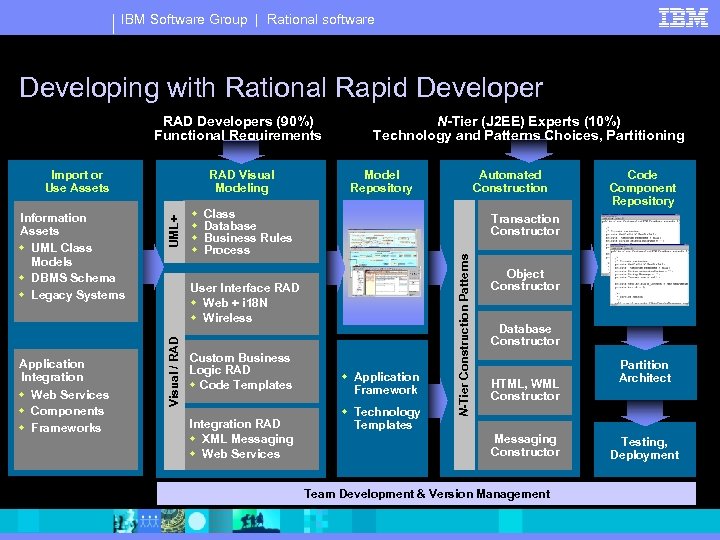Click the down arrow above Testing, Deployment

click(x=645, y=413)
